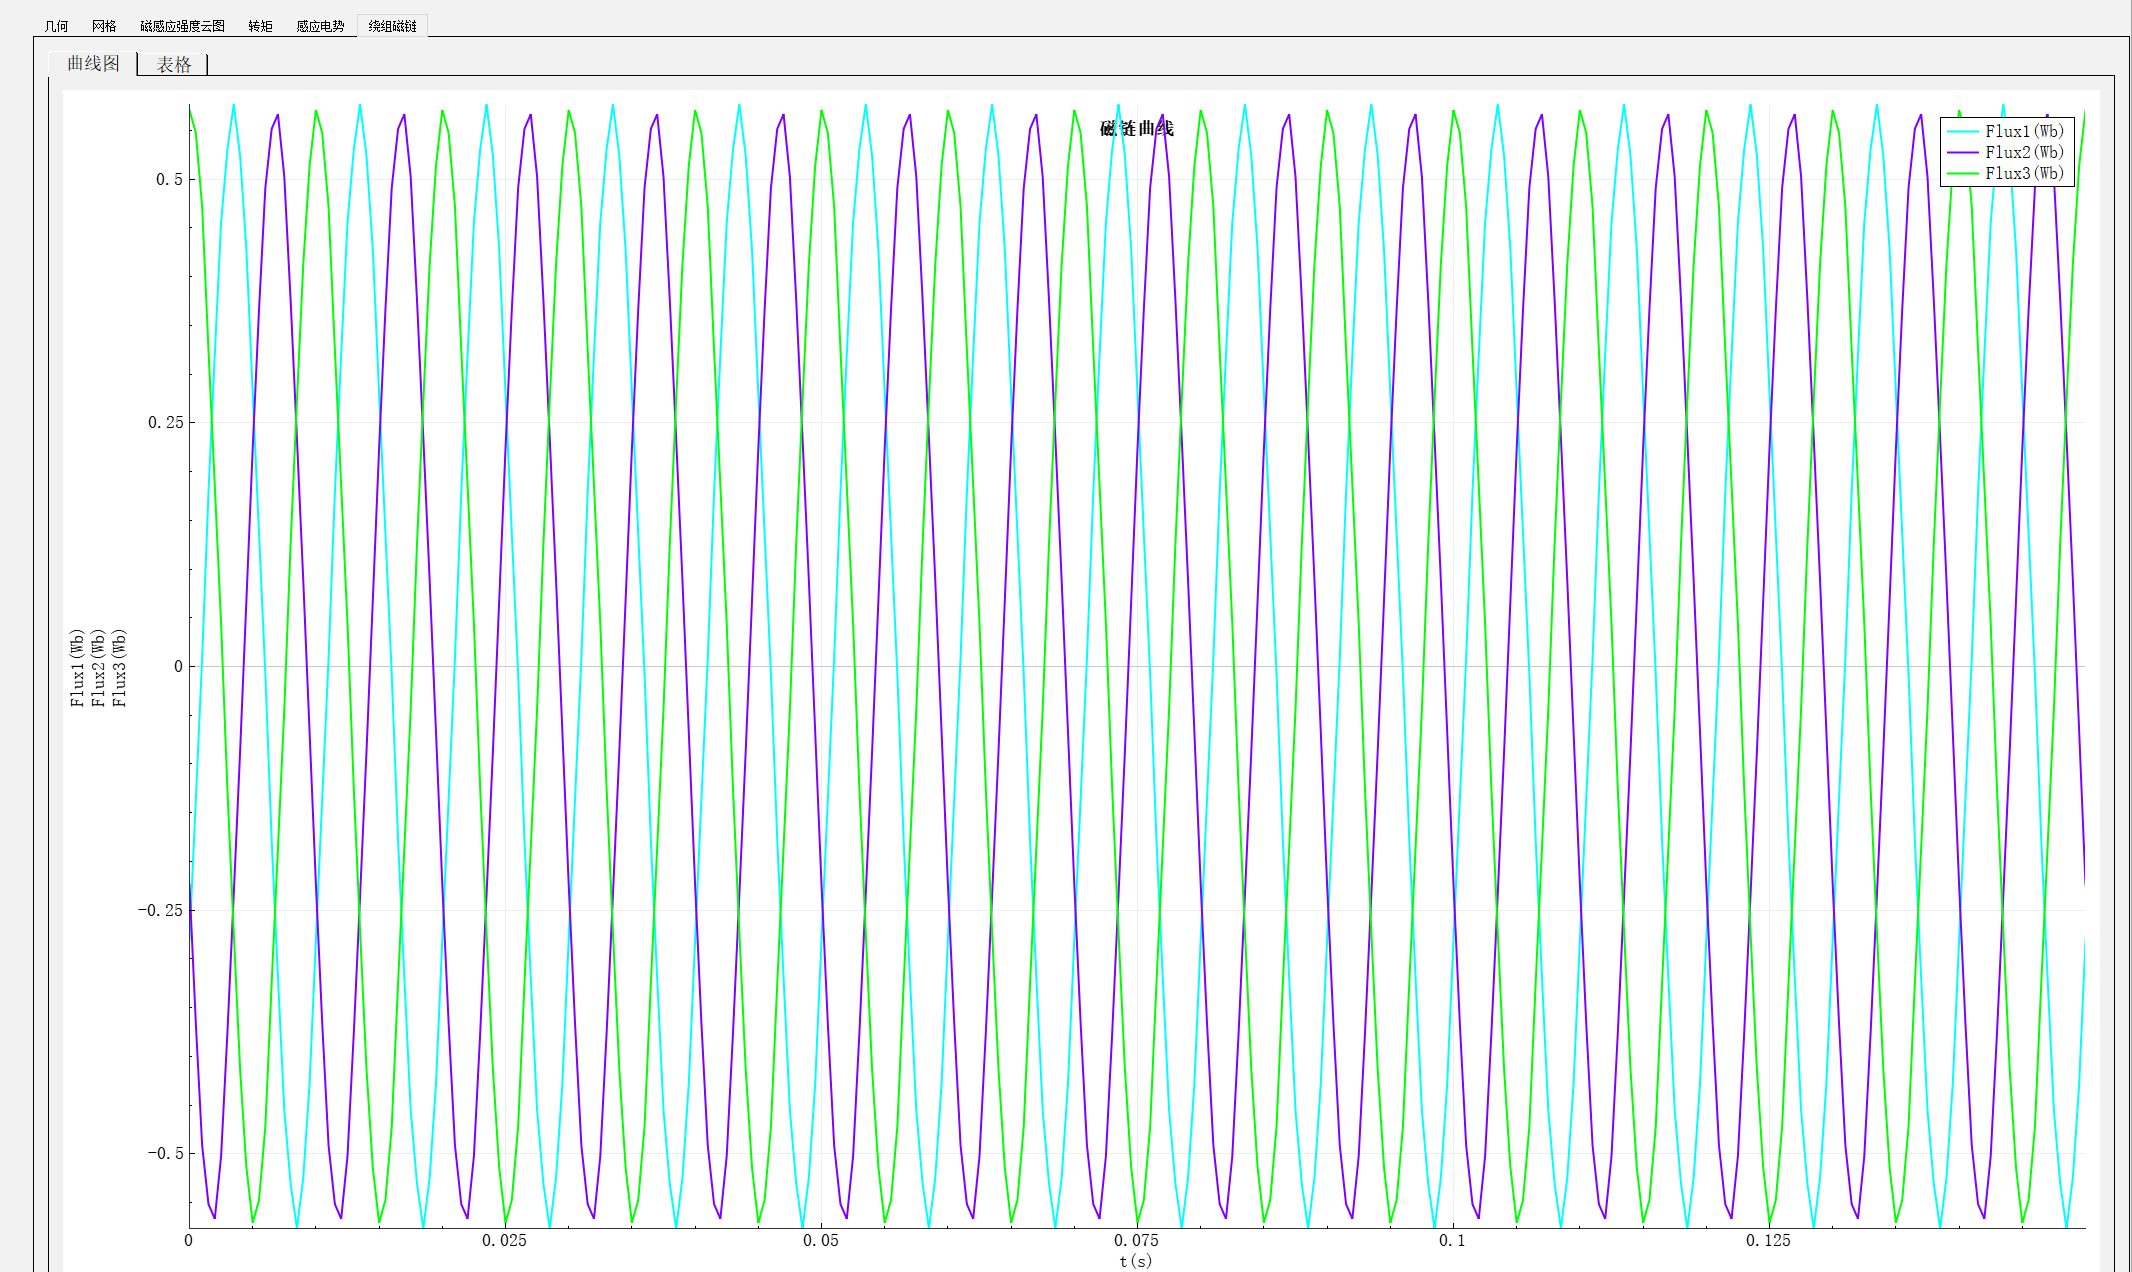This screenshot has width=2132, height=1272.
Task: Click the Flux3 (Wb) y-axis label
Action: (x=119, y=668)
